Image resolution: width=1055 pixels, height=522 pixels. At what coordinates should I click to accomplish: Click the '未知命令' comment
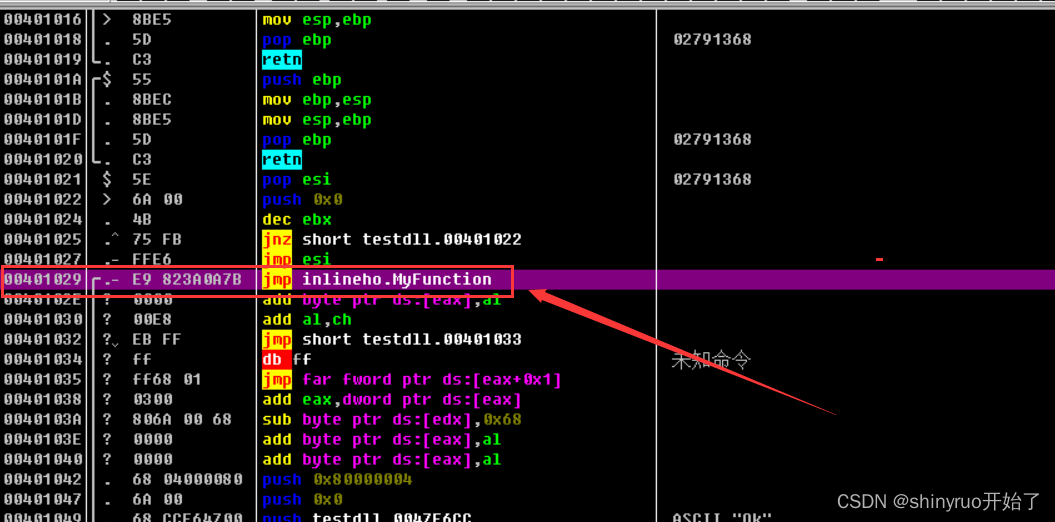click(711, 361)
